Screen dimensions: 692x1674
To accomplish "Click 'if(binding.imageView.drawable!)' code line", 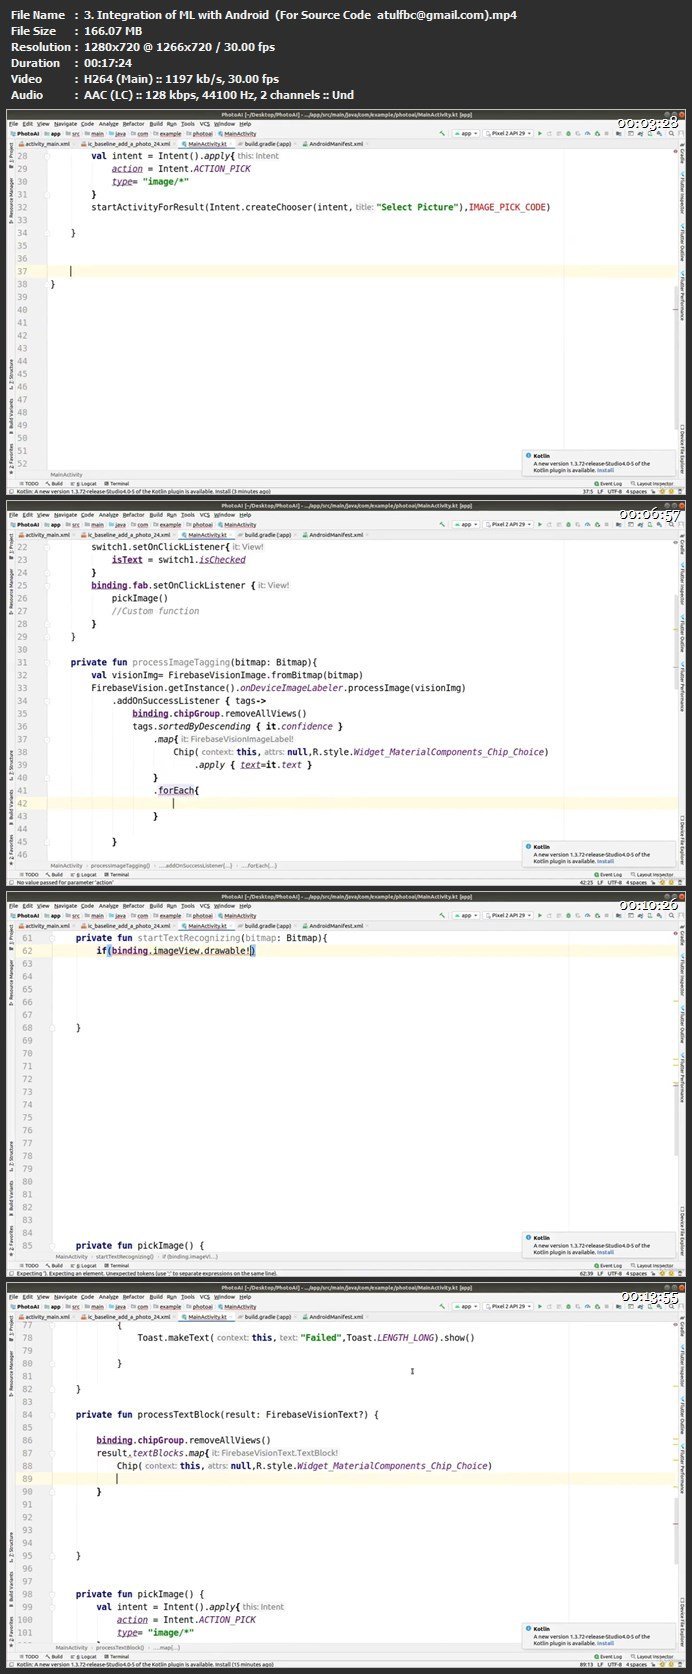I will 176,951.
